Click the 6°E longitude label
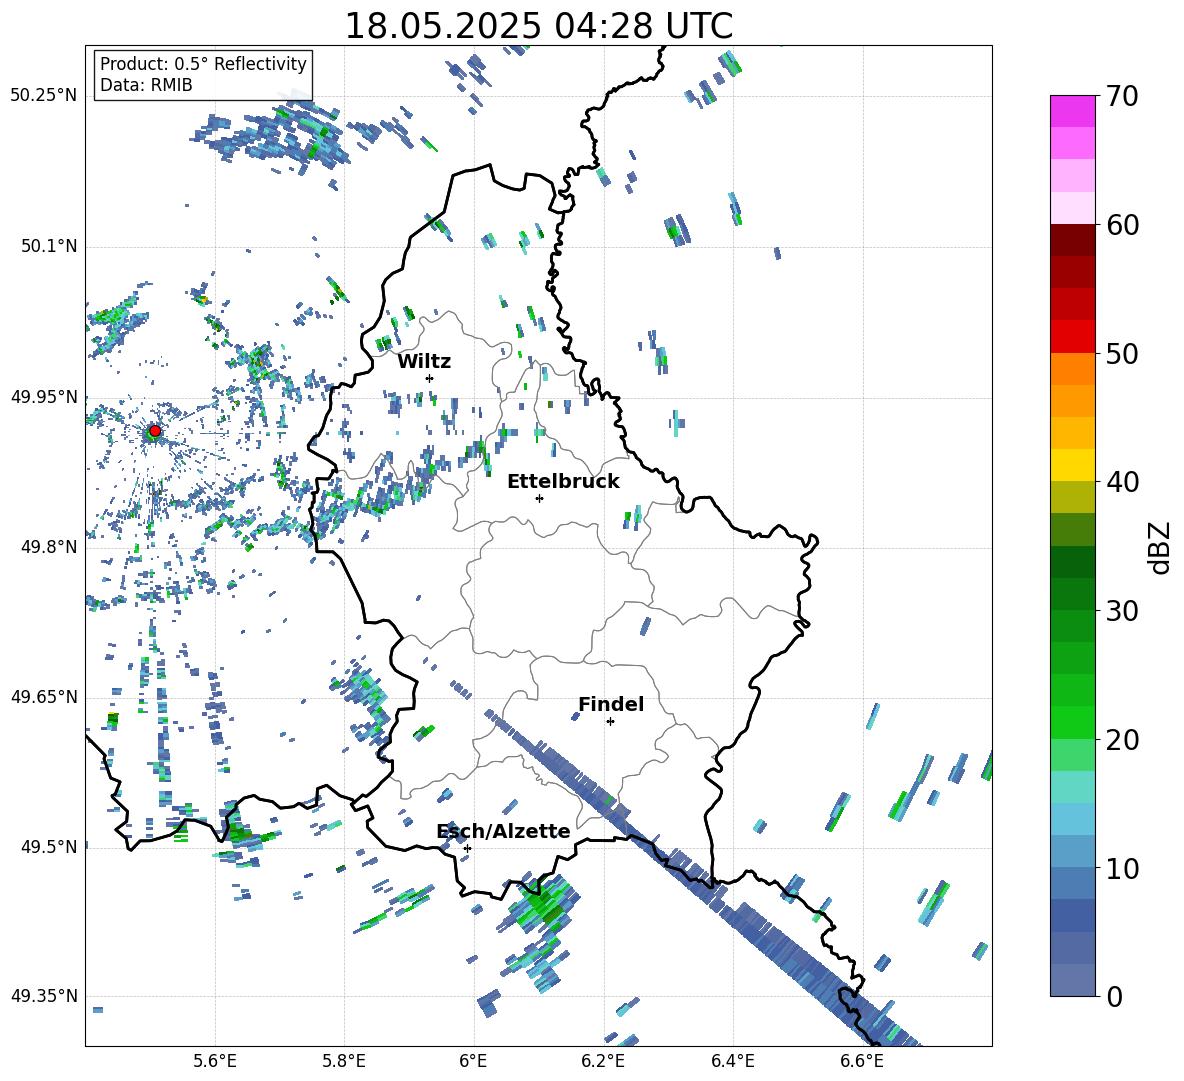 click(x=473, y=1061)
